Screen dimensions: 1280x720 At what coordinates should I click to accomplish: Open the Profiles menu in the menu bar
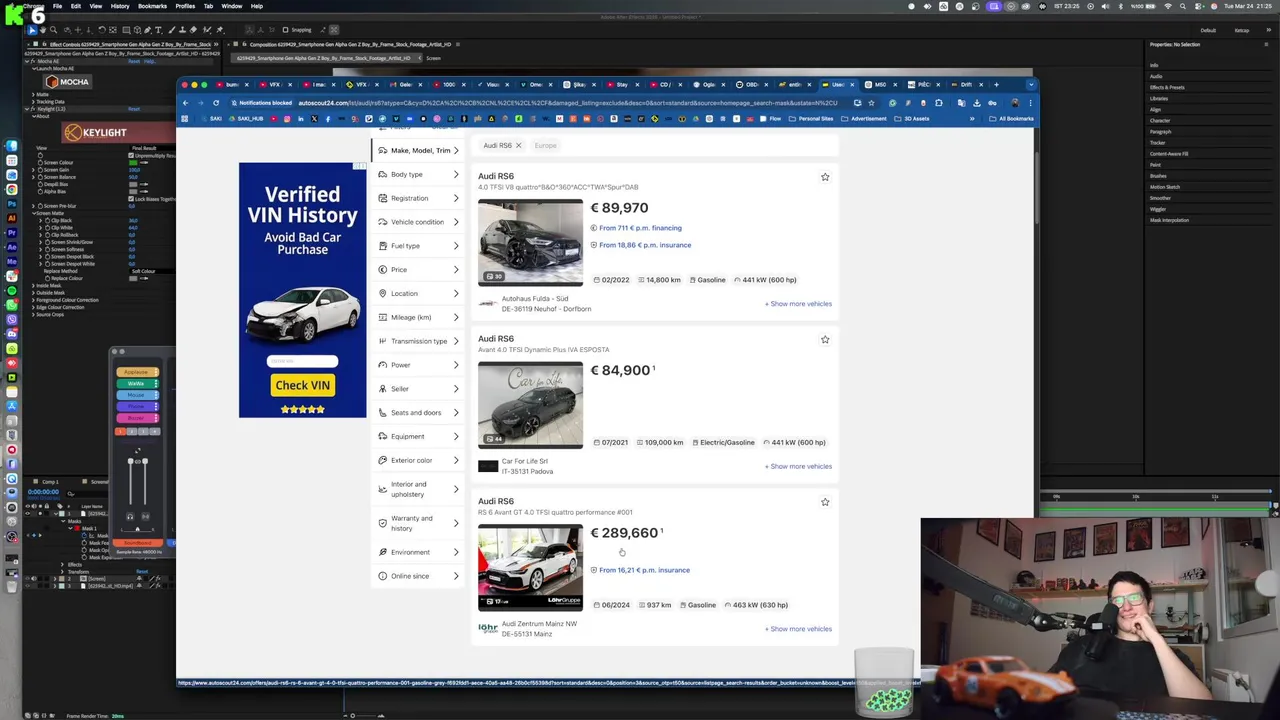point(185,6)
